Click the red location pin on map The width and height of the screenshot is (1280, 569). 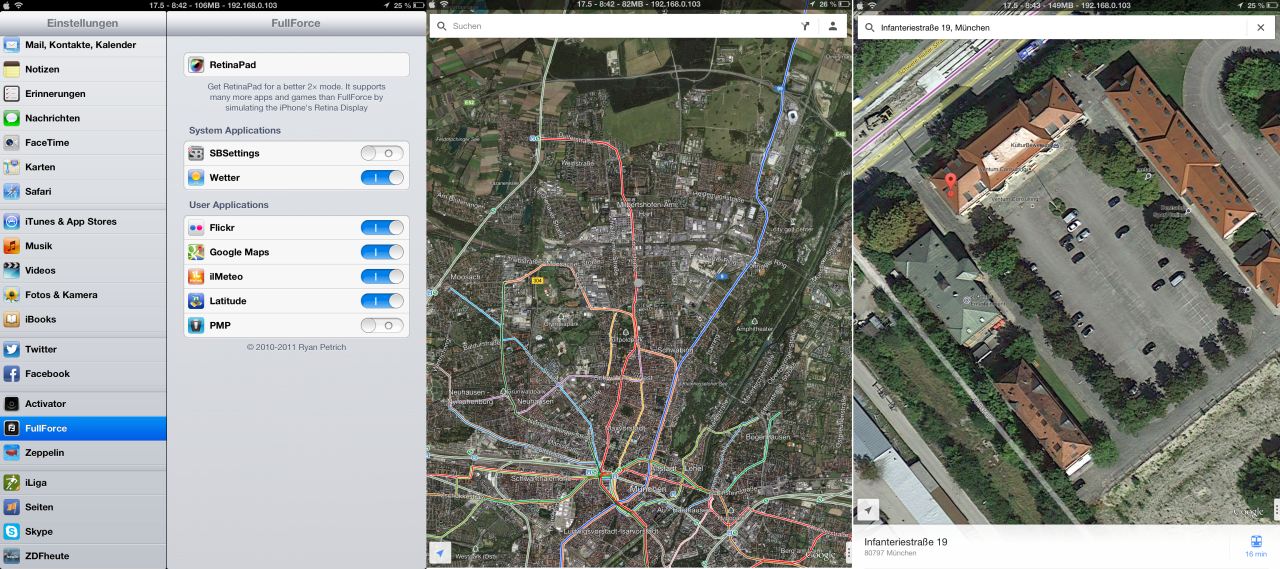(x=951, y=184)
